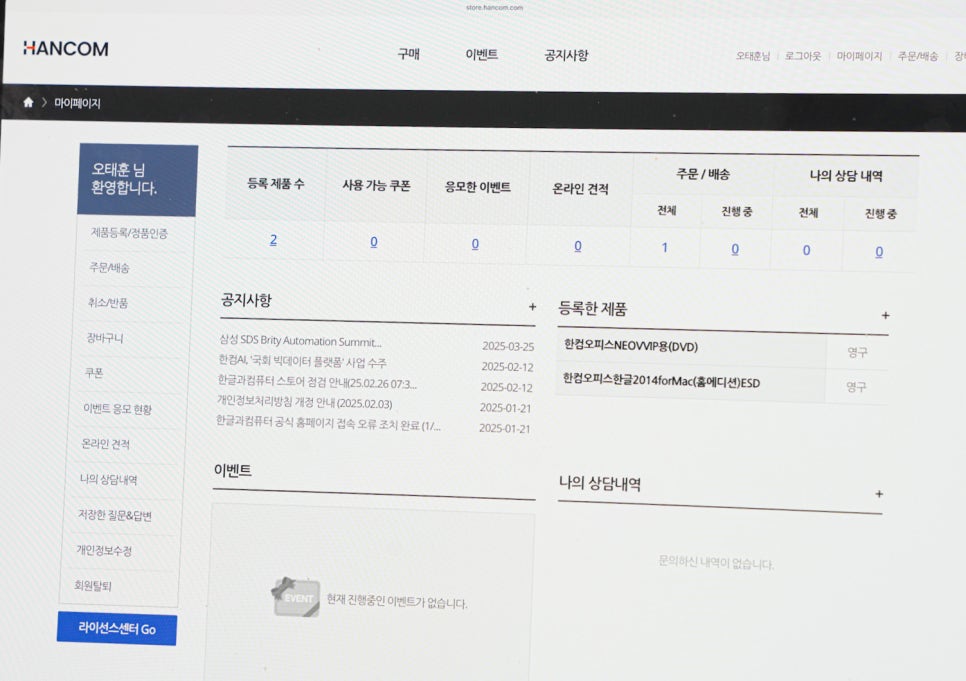Image resolution: width=966 pixels, height=681 pixels.
Task: Open 쿠폰 in the sidebar
Action: [x=94, y=373]
